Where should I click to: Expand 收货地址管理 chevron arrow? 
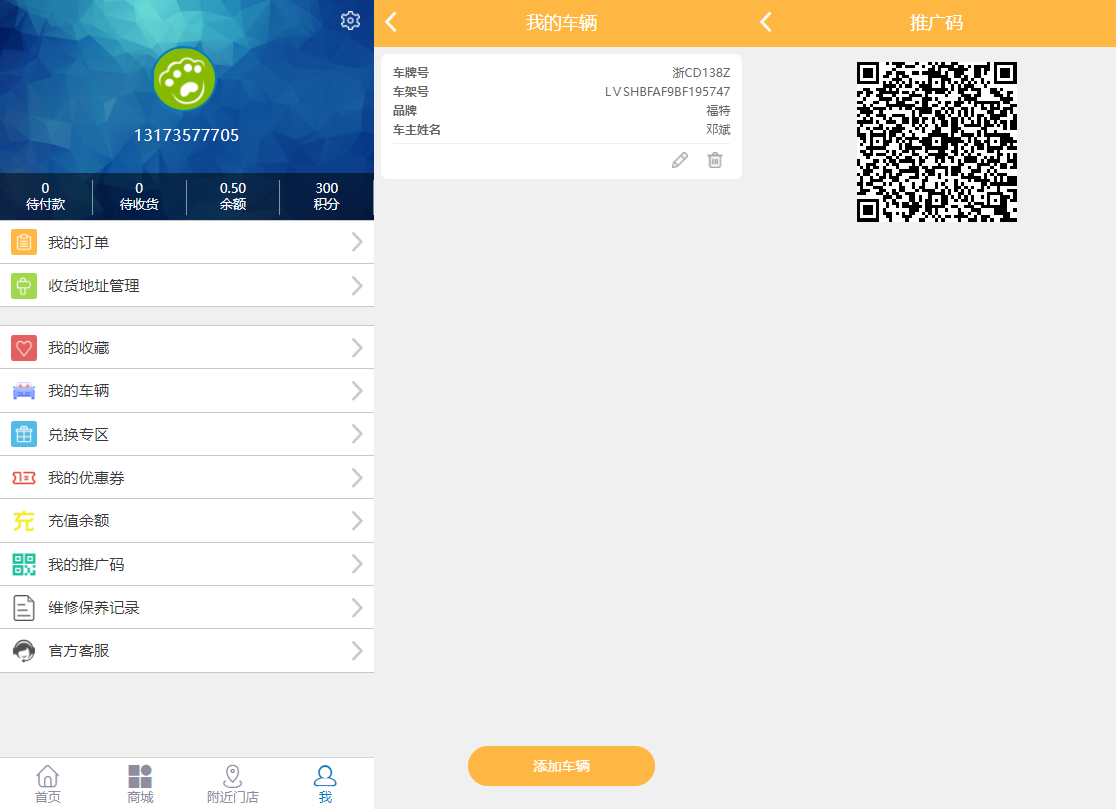tap(357, 286)
